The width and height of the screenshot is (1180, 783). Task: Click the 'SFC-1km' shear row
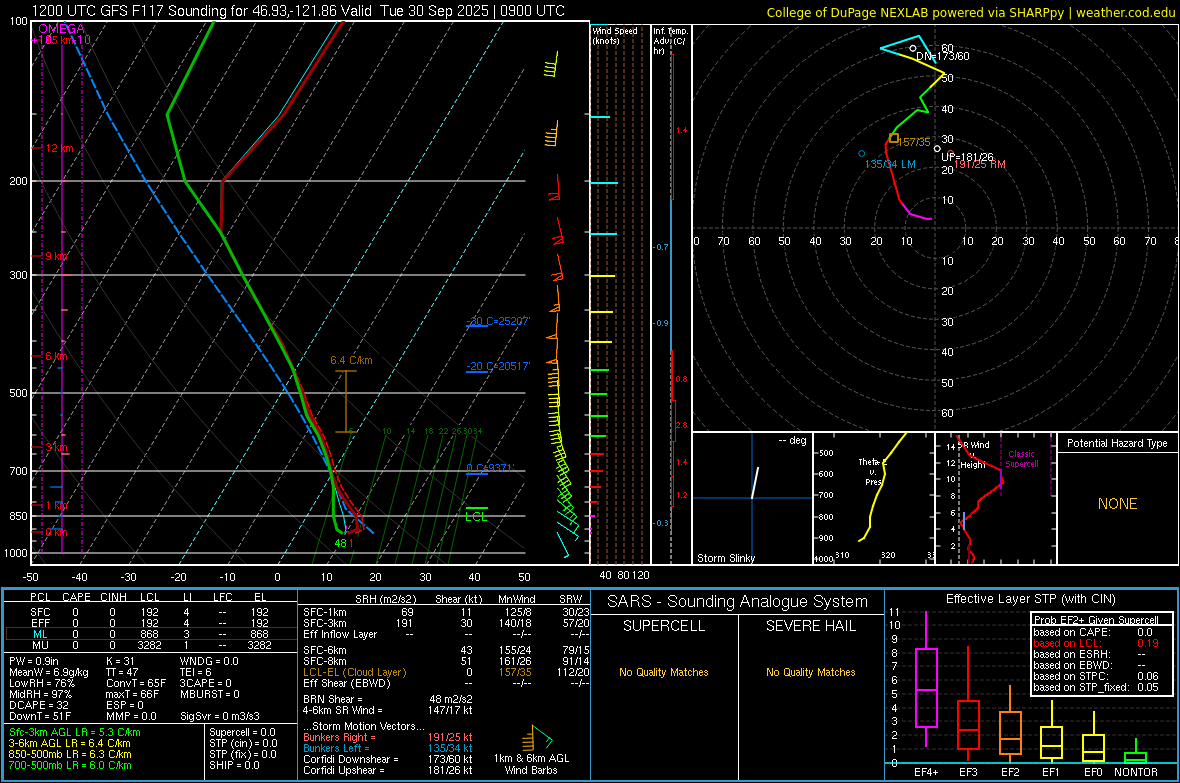[446, 612]
